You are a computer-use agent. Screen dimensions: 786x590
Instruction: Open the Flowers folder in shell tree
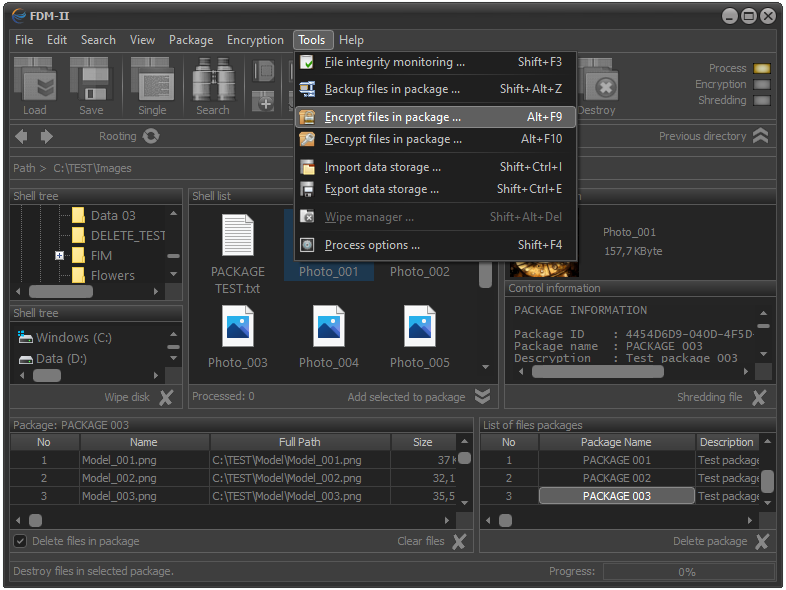[x=103, y=275]
